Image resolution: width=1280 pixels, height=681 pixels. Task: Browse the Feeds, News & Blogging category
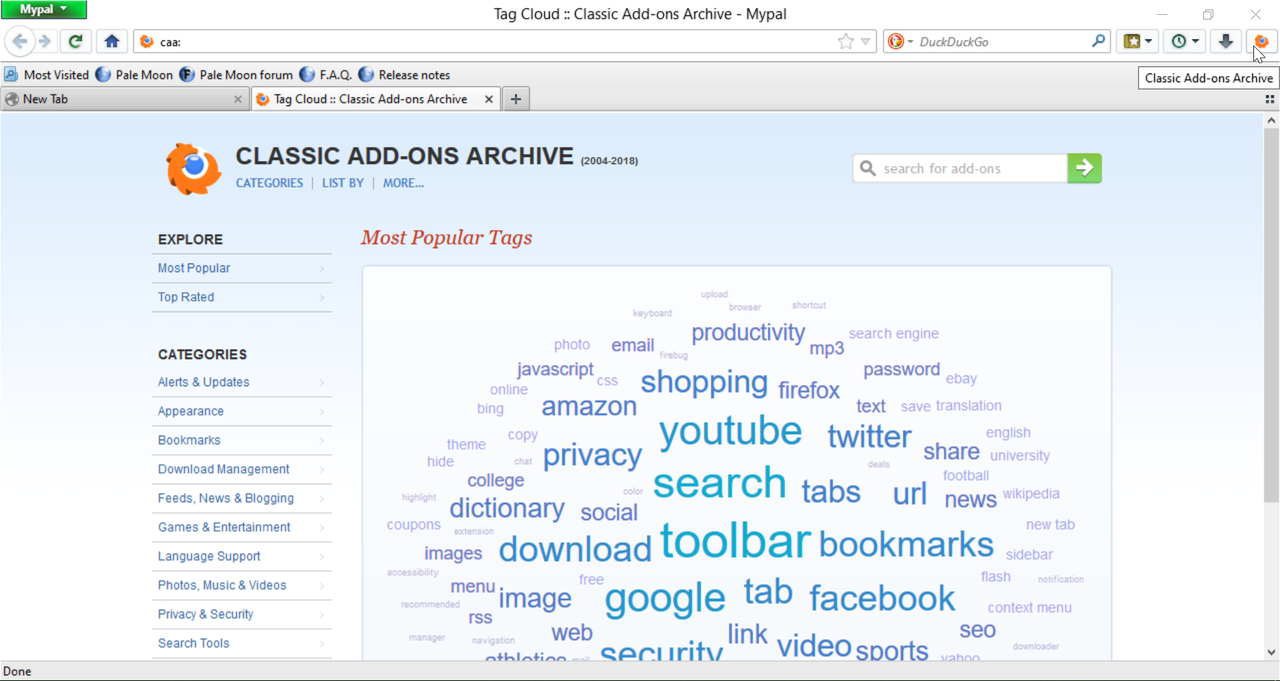click(x=241, y=498)
